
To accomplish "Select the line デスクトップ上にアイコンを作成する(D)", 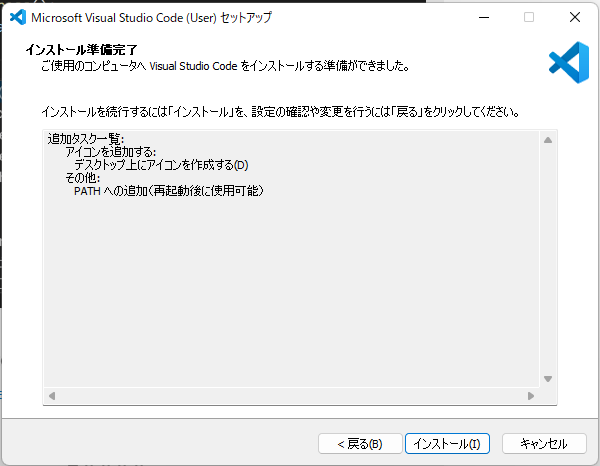I will point(161,165).
